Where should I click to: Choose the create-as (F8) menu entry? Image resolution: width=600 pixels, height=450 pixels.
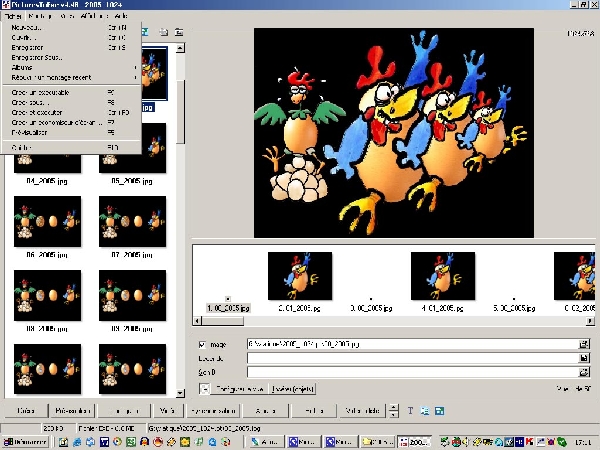tap(71, 102)
